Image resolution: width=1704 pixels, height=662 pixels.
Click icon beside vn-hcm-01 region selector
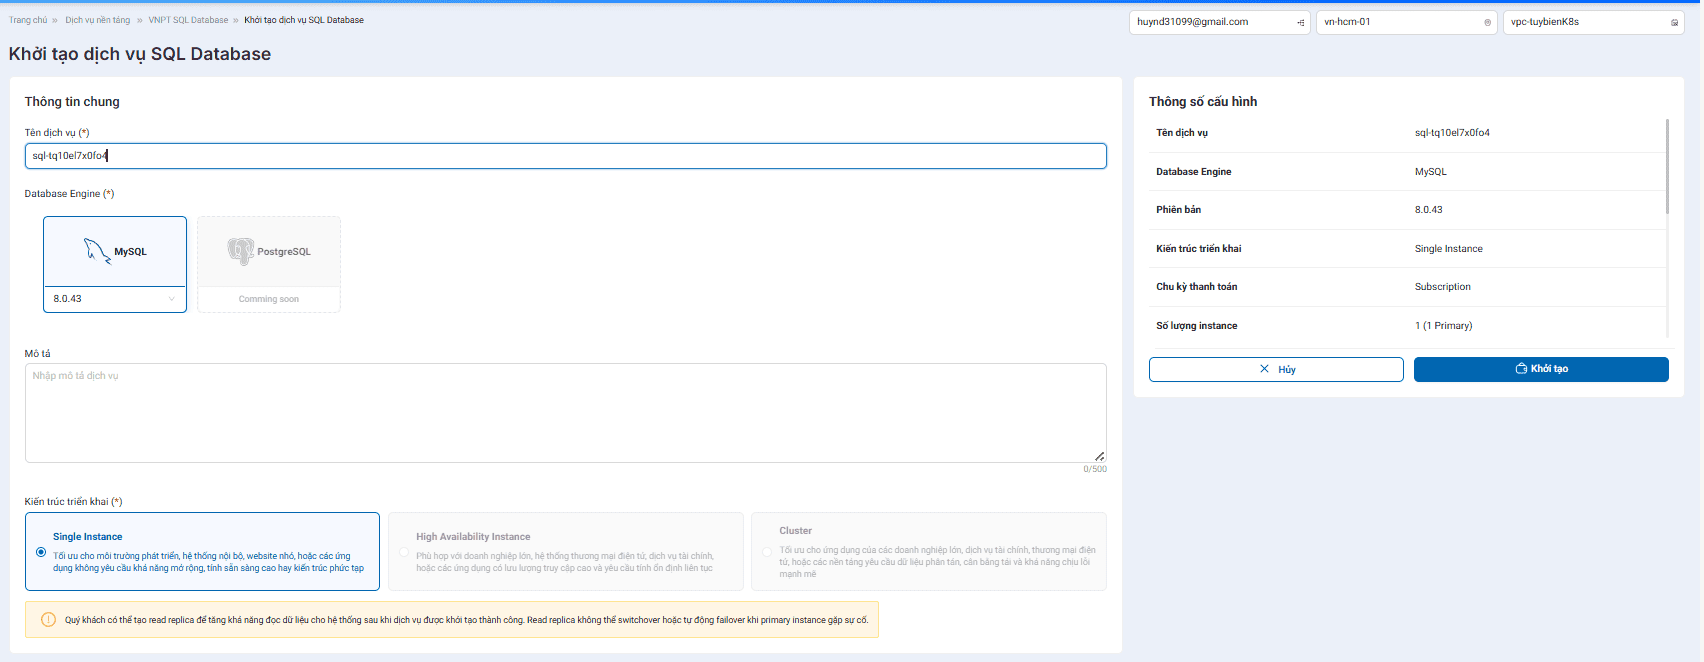(1488, 22)
